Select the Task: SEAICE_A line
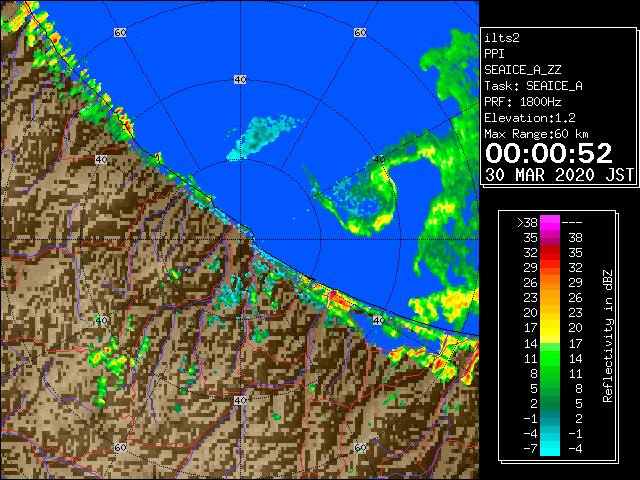Viewport: 640px width, 480px height. [533, 86]
